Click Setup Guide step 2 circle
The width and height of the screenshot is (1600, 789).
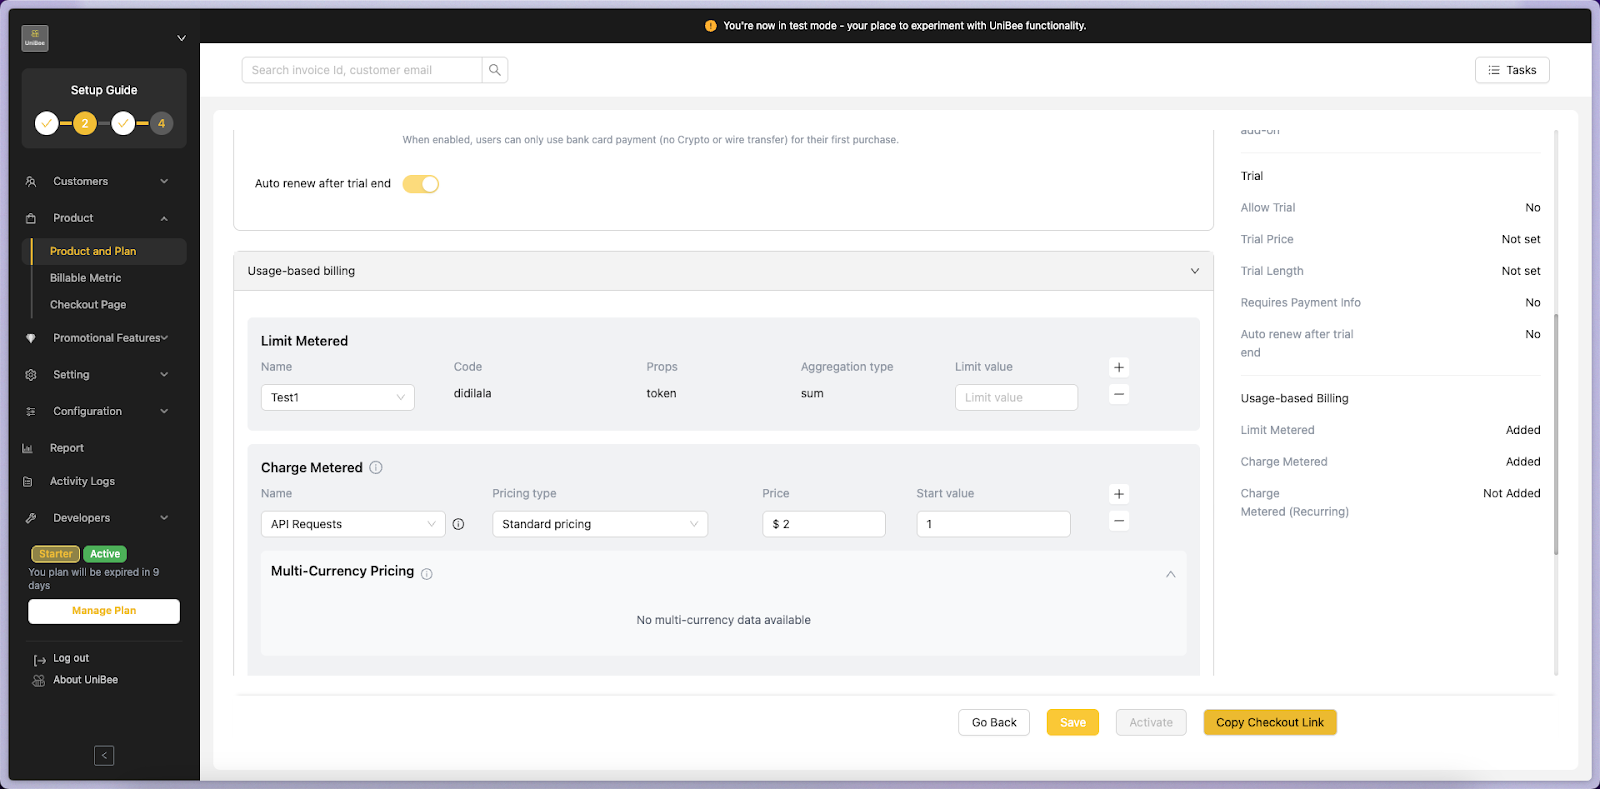point(85,123)
